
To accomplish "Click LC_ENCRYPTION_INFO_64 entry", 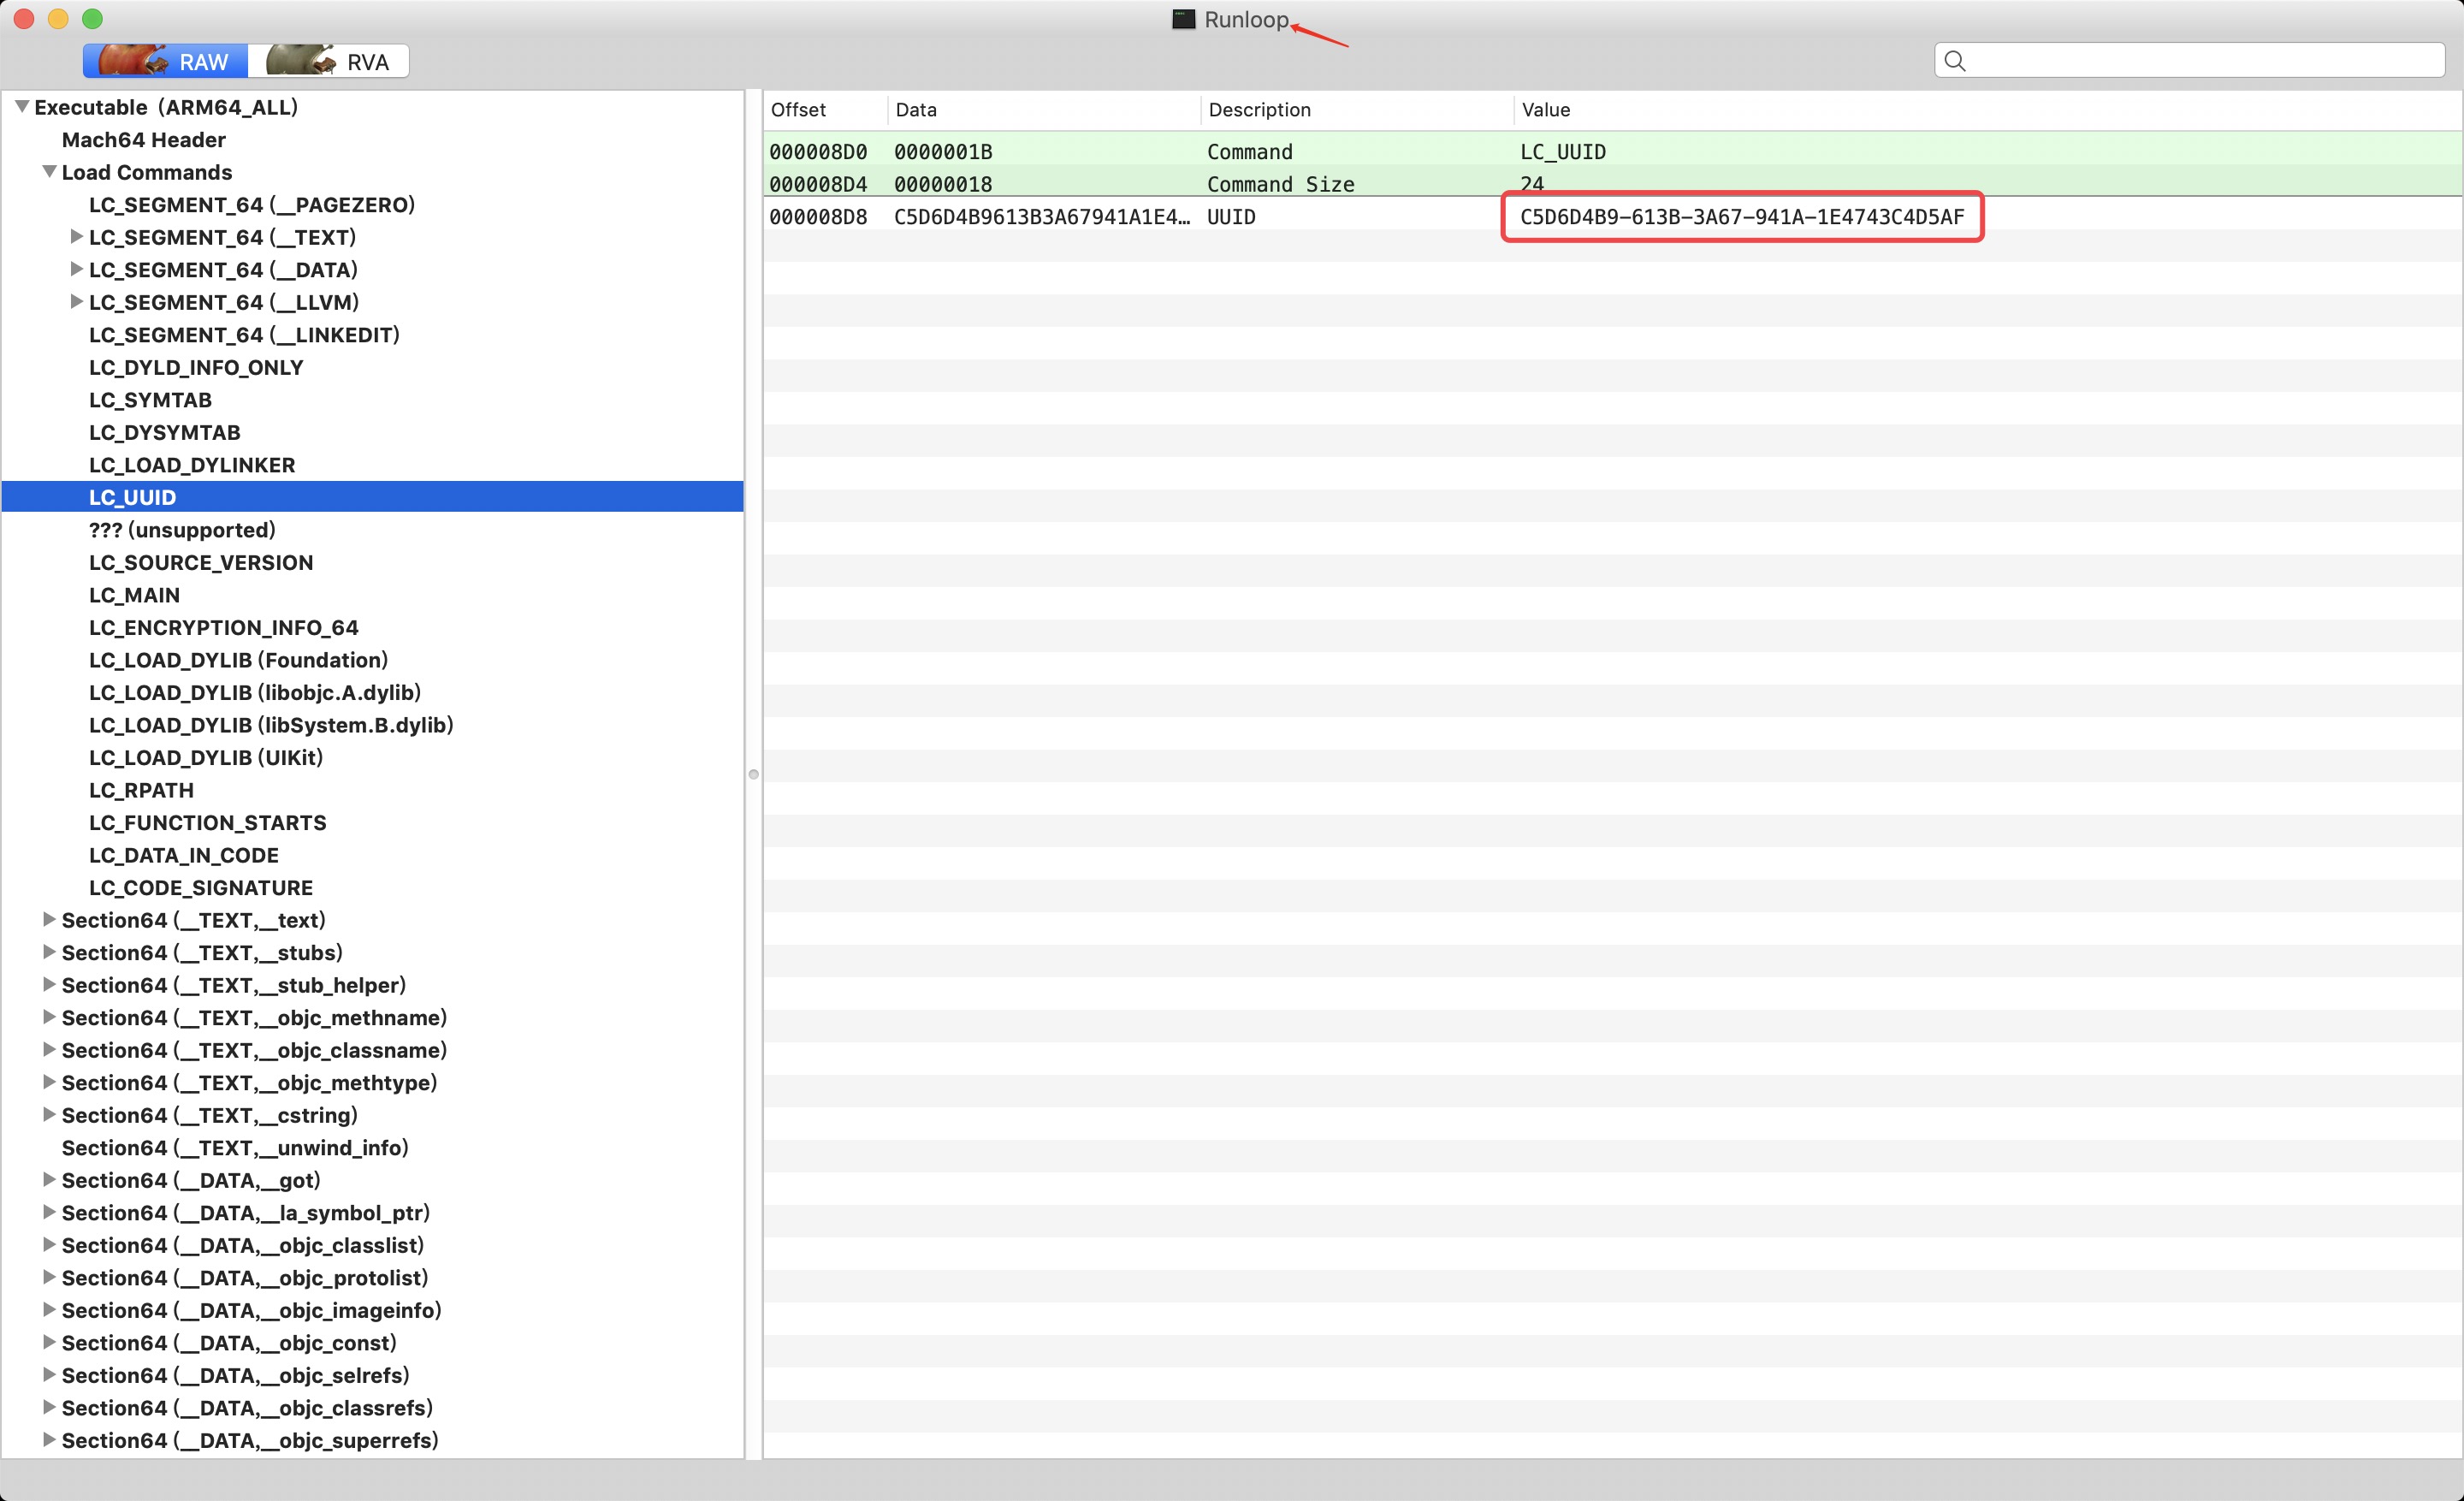I will tap(222, 626).
